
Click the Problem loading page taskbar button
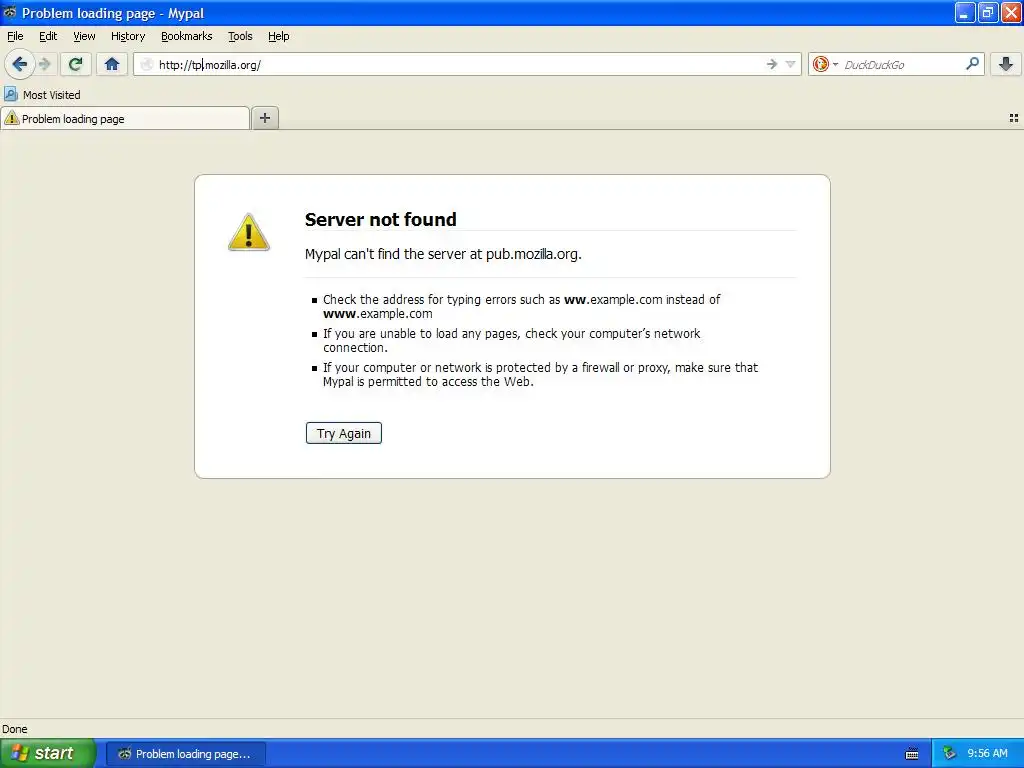click(185, 754)
